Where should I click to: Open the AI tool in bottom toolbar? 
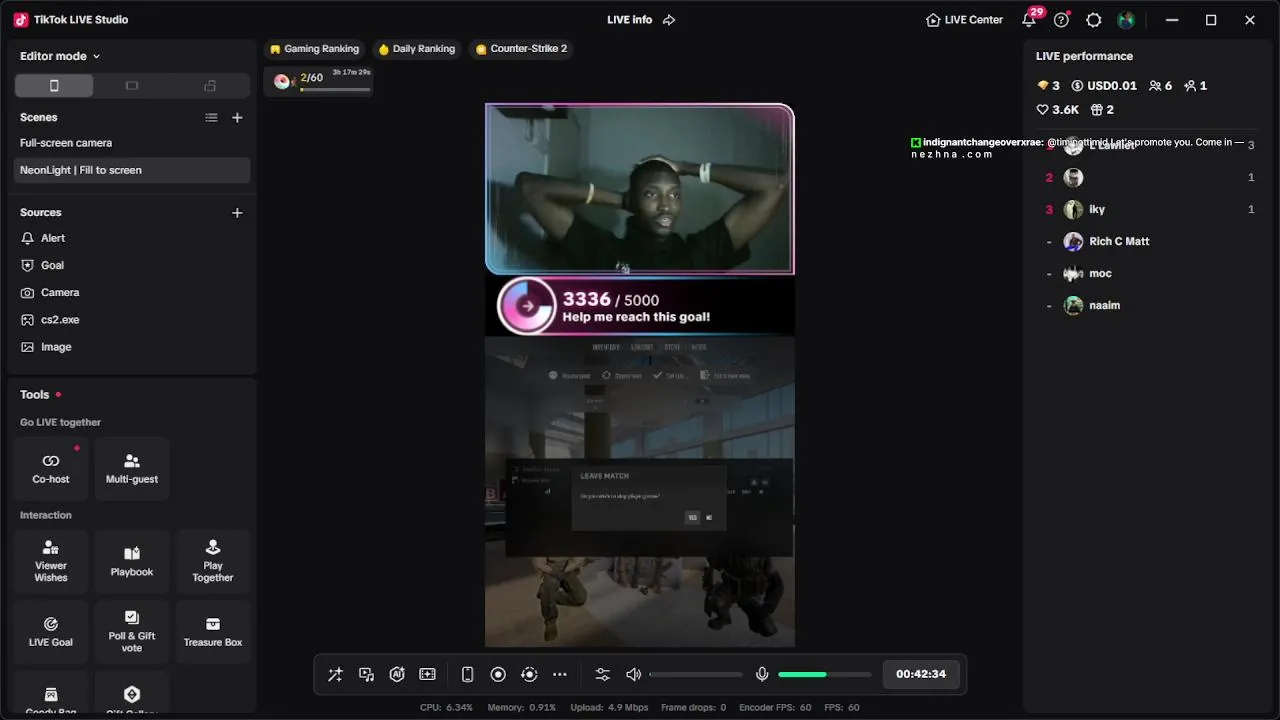397,674
